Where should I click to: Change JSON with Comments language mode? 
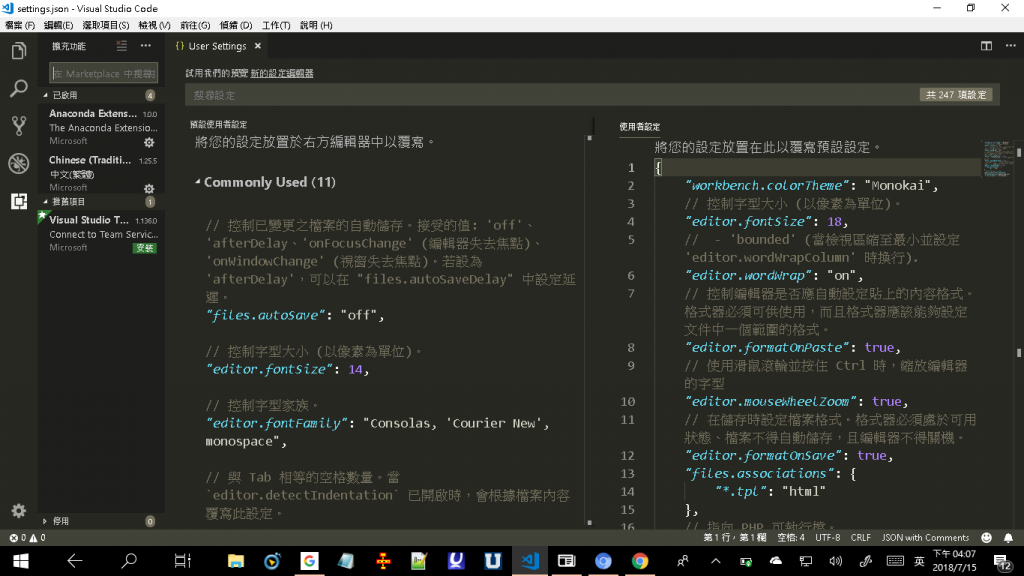[925, 537]
